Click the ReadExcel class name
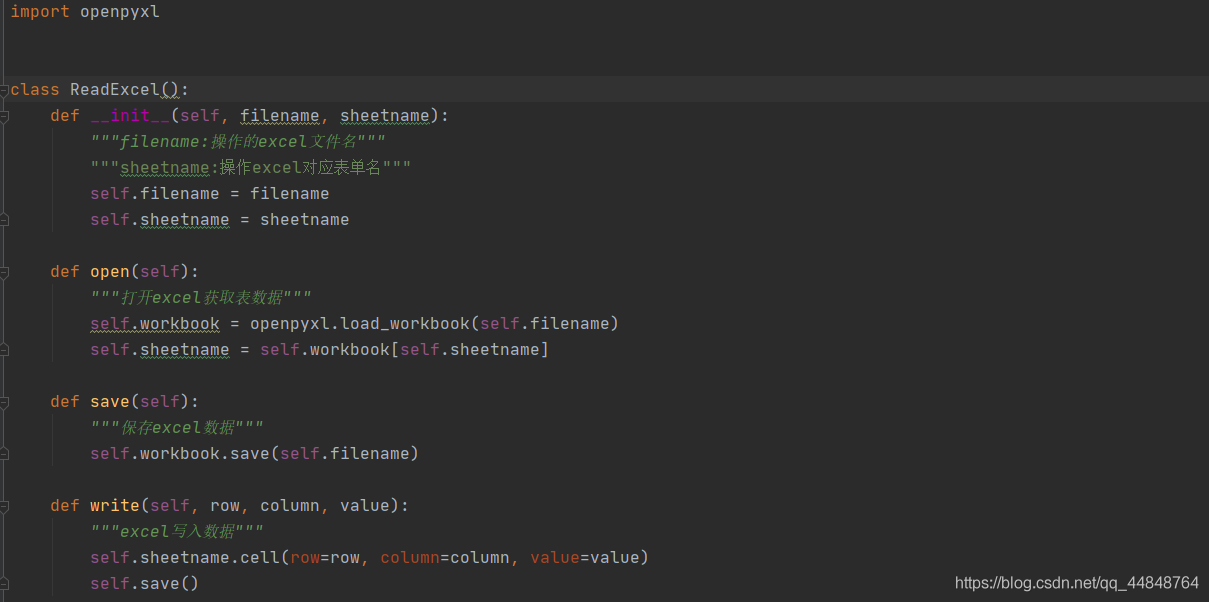1209x602 pixels. click(115, 90)
